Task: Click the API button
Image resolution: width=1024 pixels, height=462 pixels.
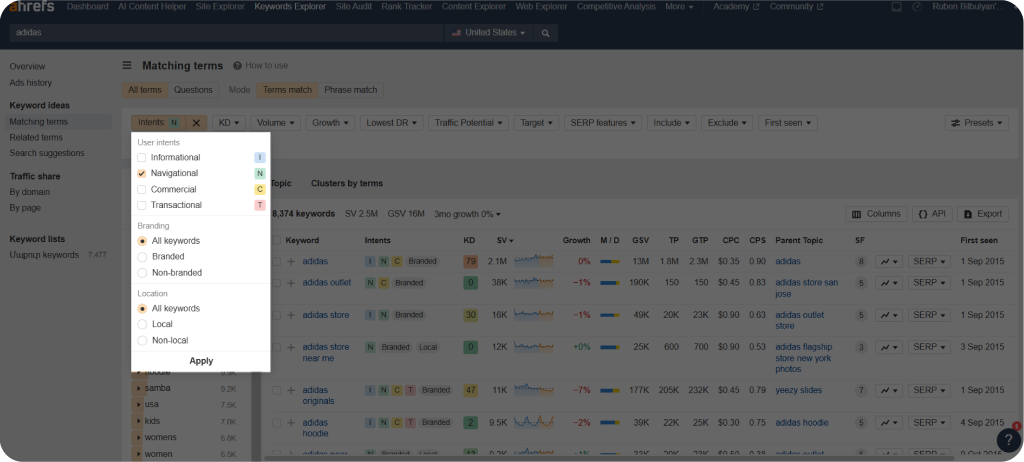Action: [933, 214]
